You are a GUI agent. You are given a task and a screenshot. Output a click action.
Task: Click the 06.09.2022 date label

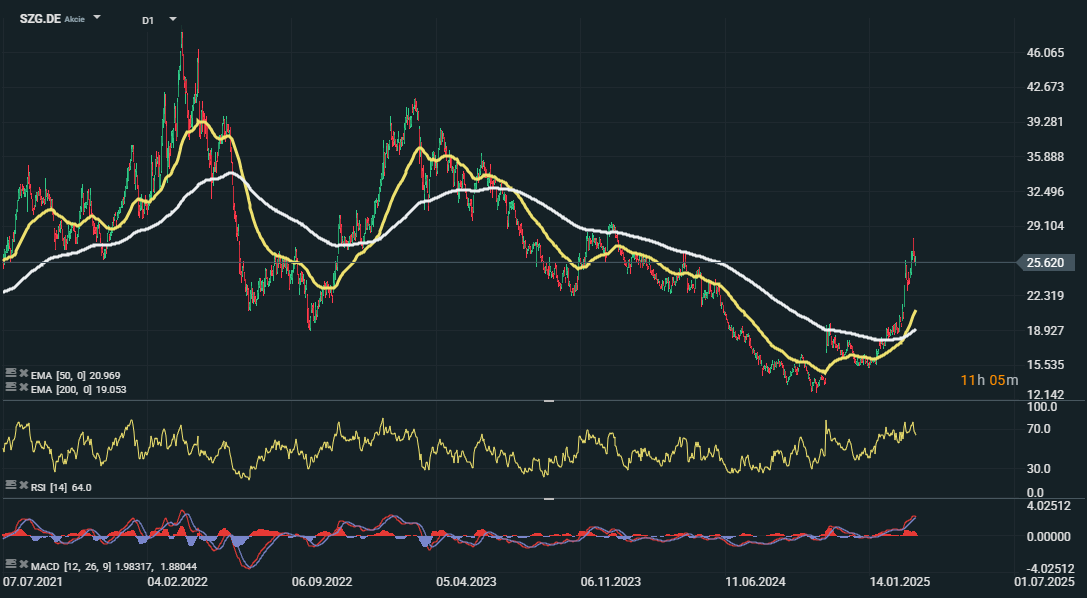322,581
